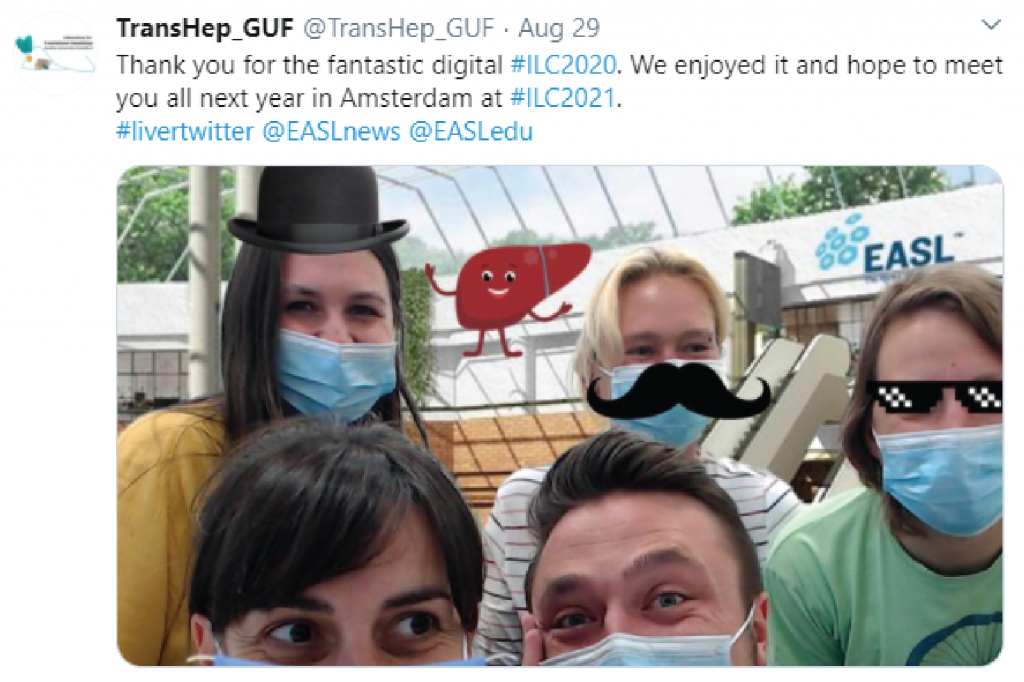The width and height of the screenshot is (1024, 682).
Task: Expand the tweet options chevron menu
Action: pyautogui.click(x=991, y=26)
